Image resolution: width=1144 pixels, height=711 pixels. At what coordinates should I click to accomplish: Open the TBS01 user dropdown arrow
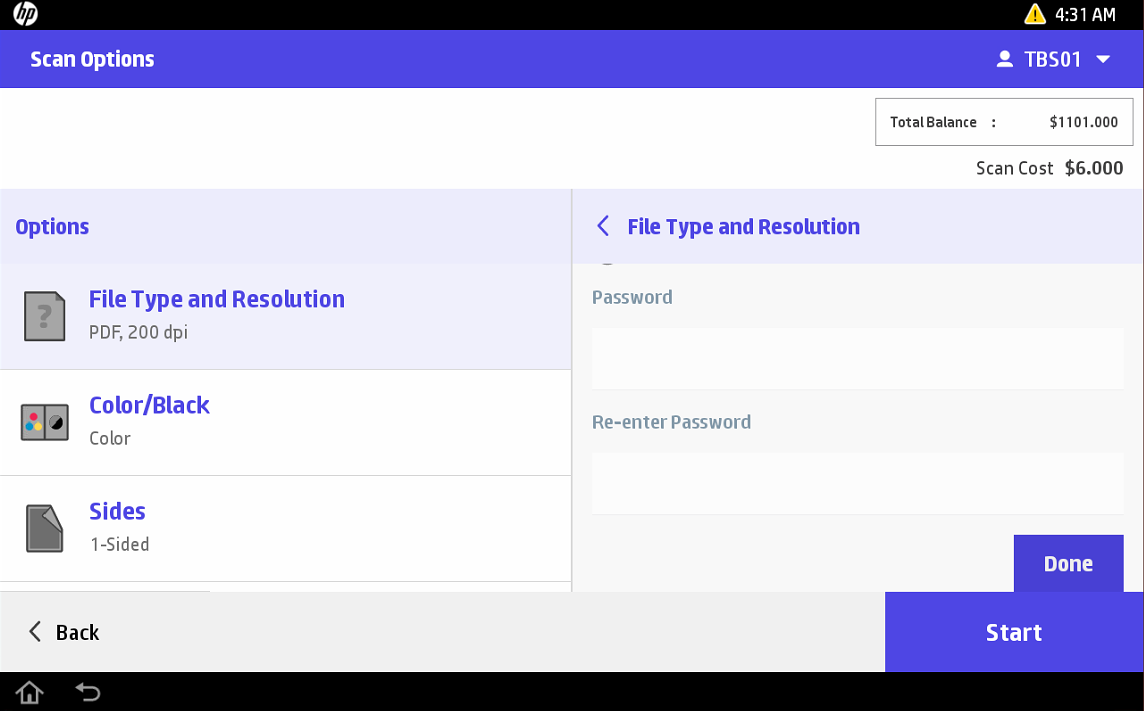pyautogui.click(x=1104, y=59)
